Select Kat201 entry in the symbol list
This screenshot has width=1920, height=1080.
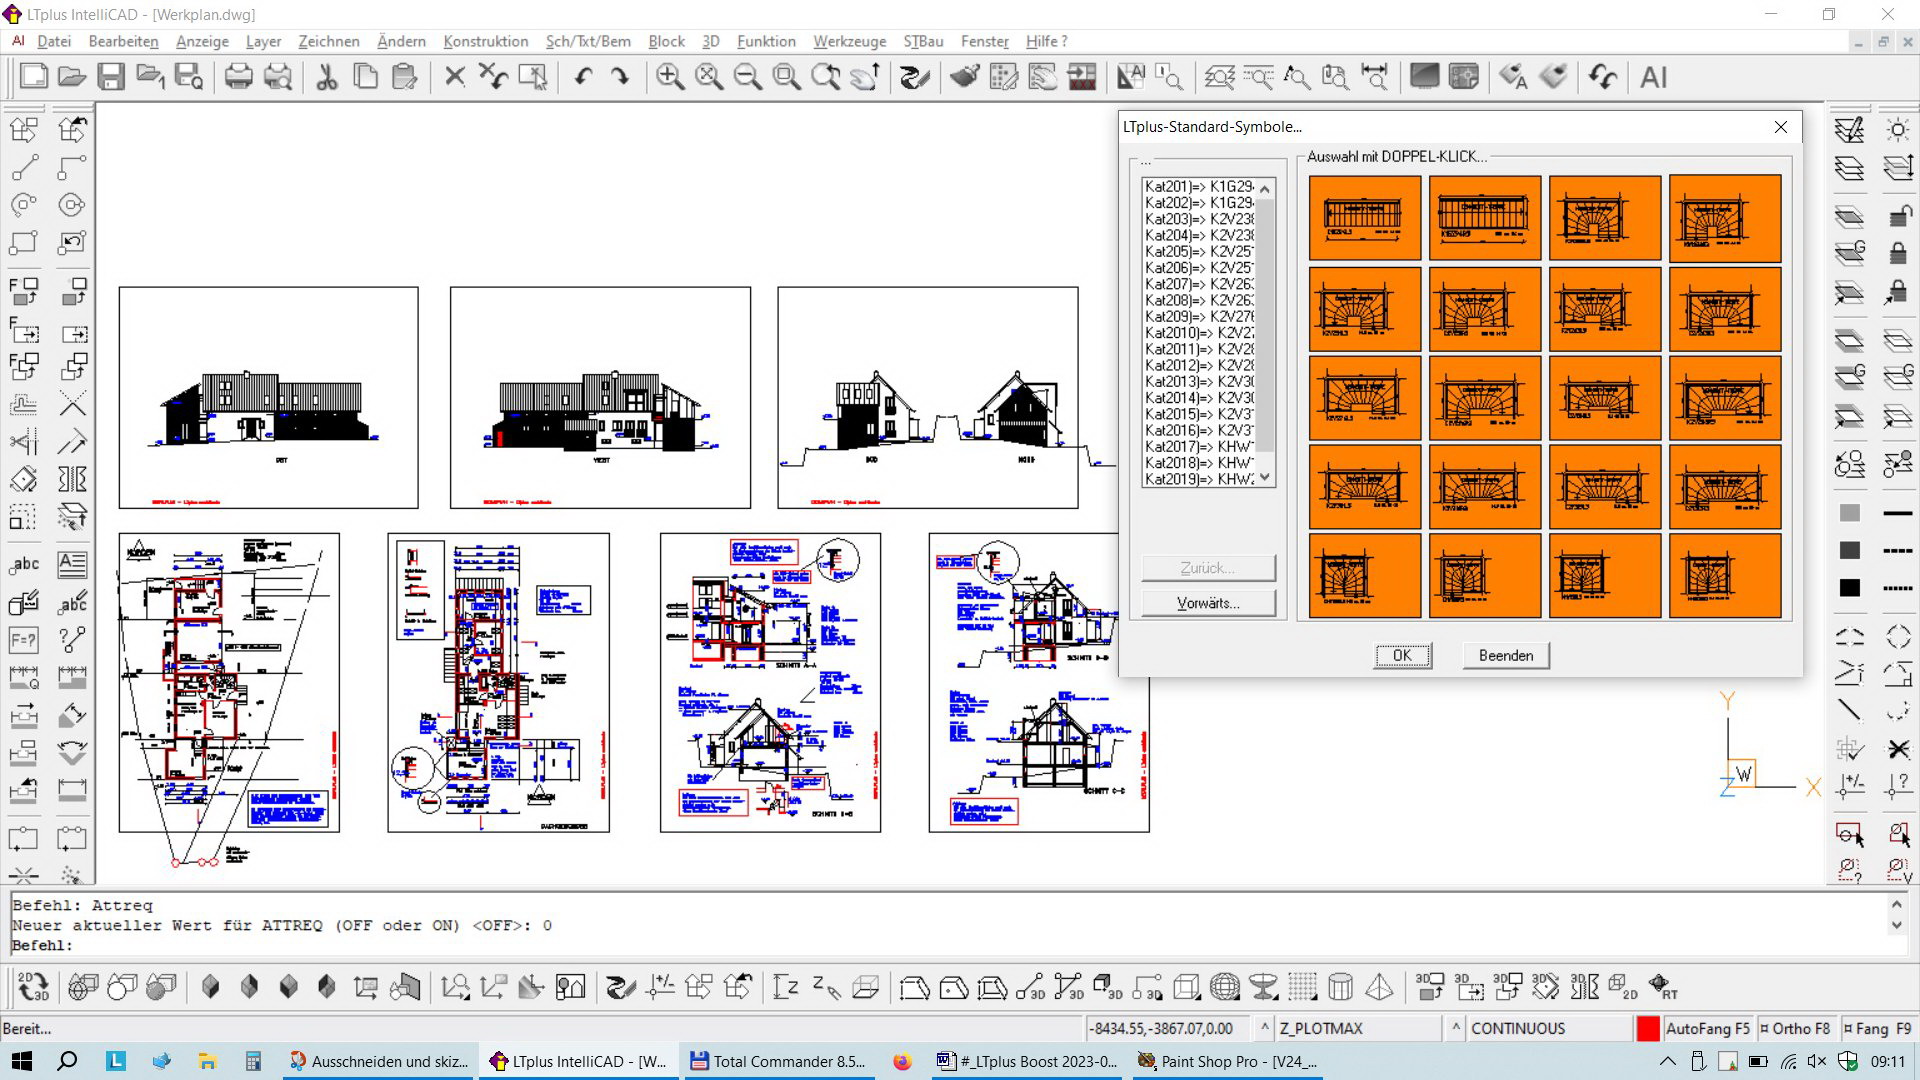click(1199, 186)
